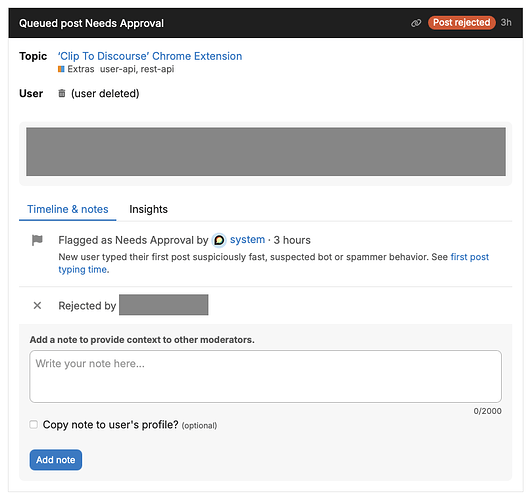Viewport: 531px width, 500px height.
Task: Click the Extras category color badge
Action: 61,69
